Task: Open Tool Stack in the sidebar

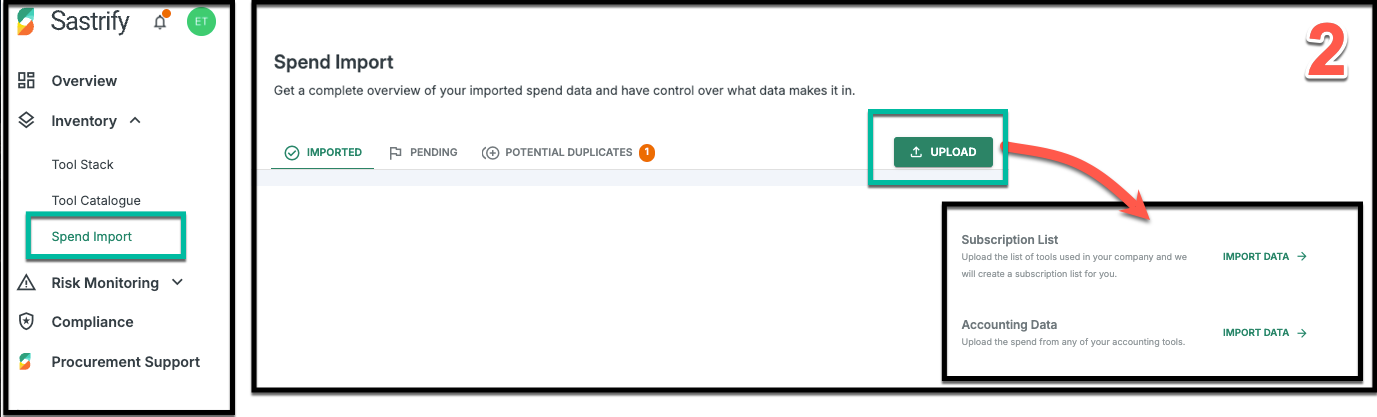Action: pos(83,165)
